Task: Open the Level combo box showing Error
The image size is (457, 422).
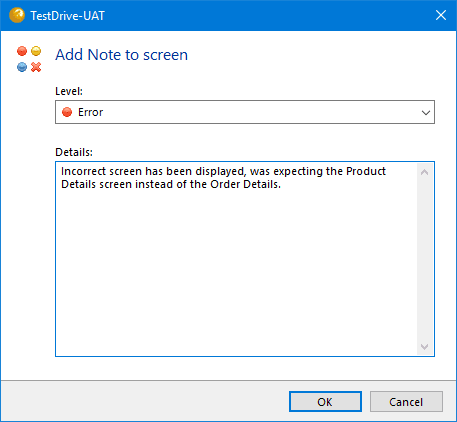Action: 245,112
